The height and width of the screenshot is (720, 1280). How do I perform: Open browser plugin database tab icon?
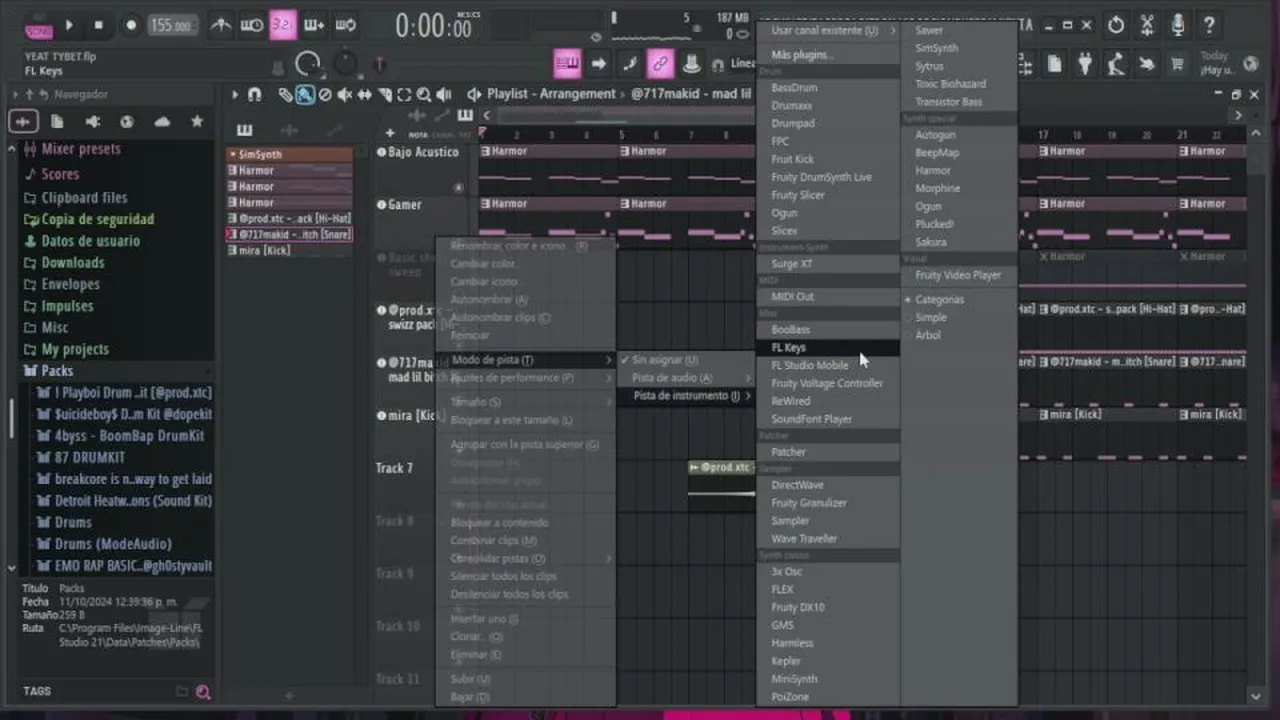(92, 121)
